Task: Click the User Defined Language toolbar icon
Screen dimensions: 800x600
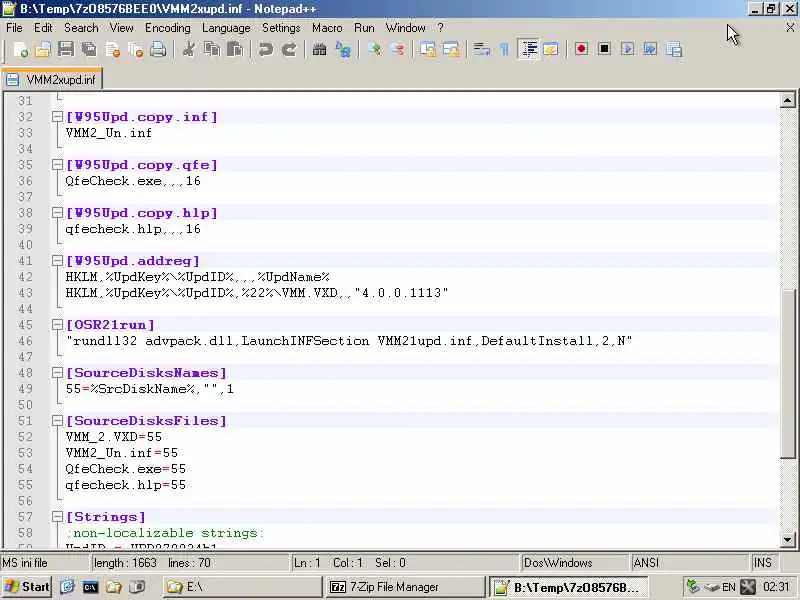Action: [551, 49]
